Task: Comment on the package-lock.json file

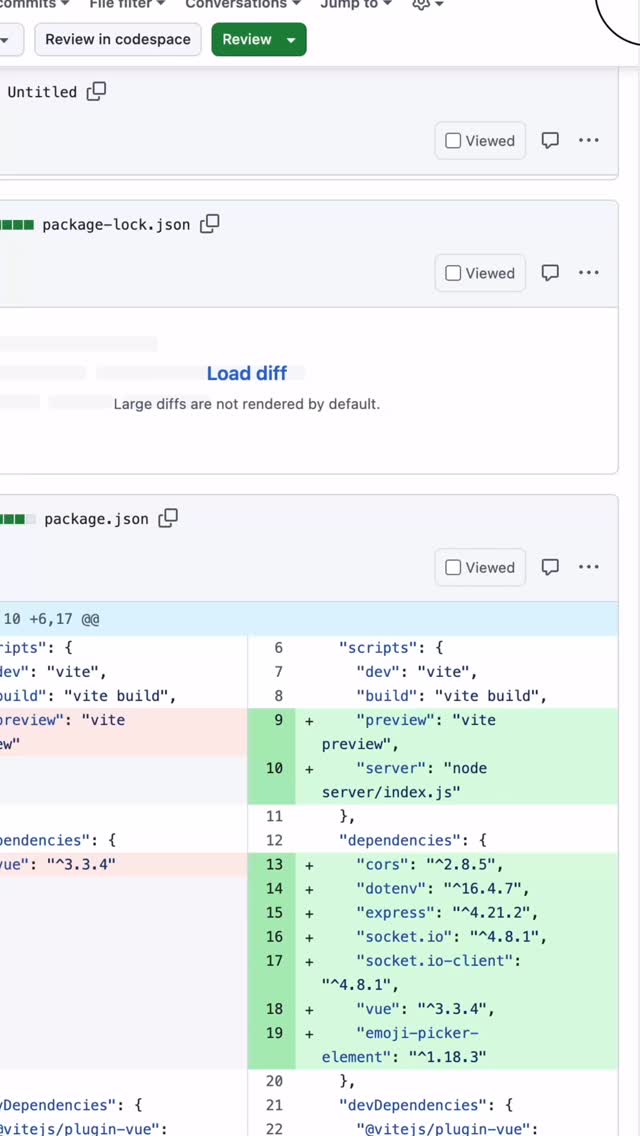Action: [550, 273]
